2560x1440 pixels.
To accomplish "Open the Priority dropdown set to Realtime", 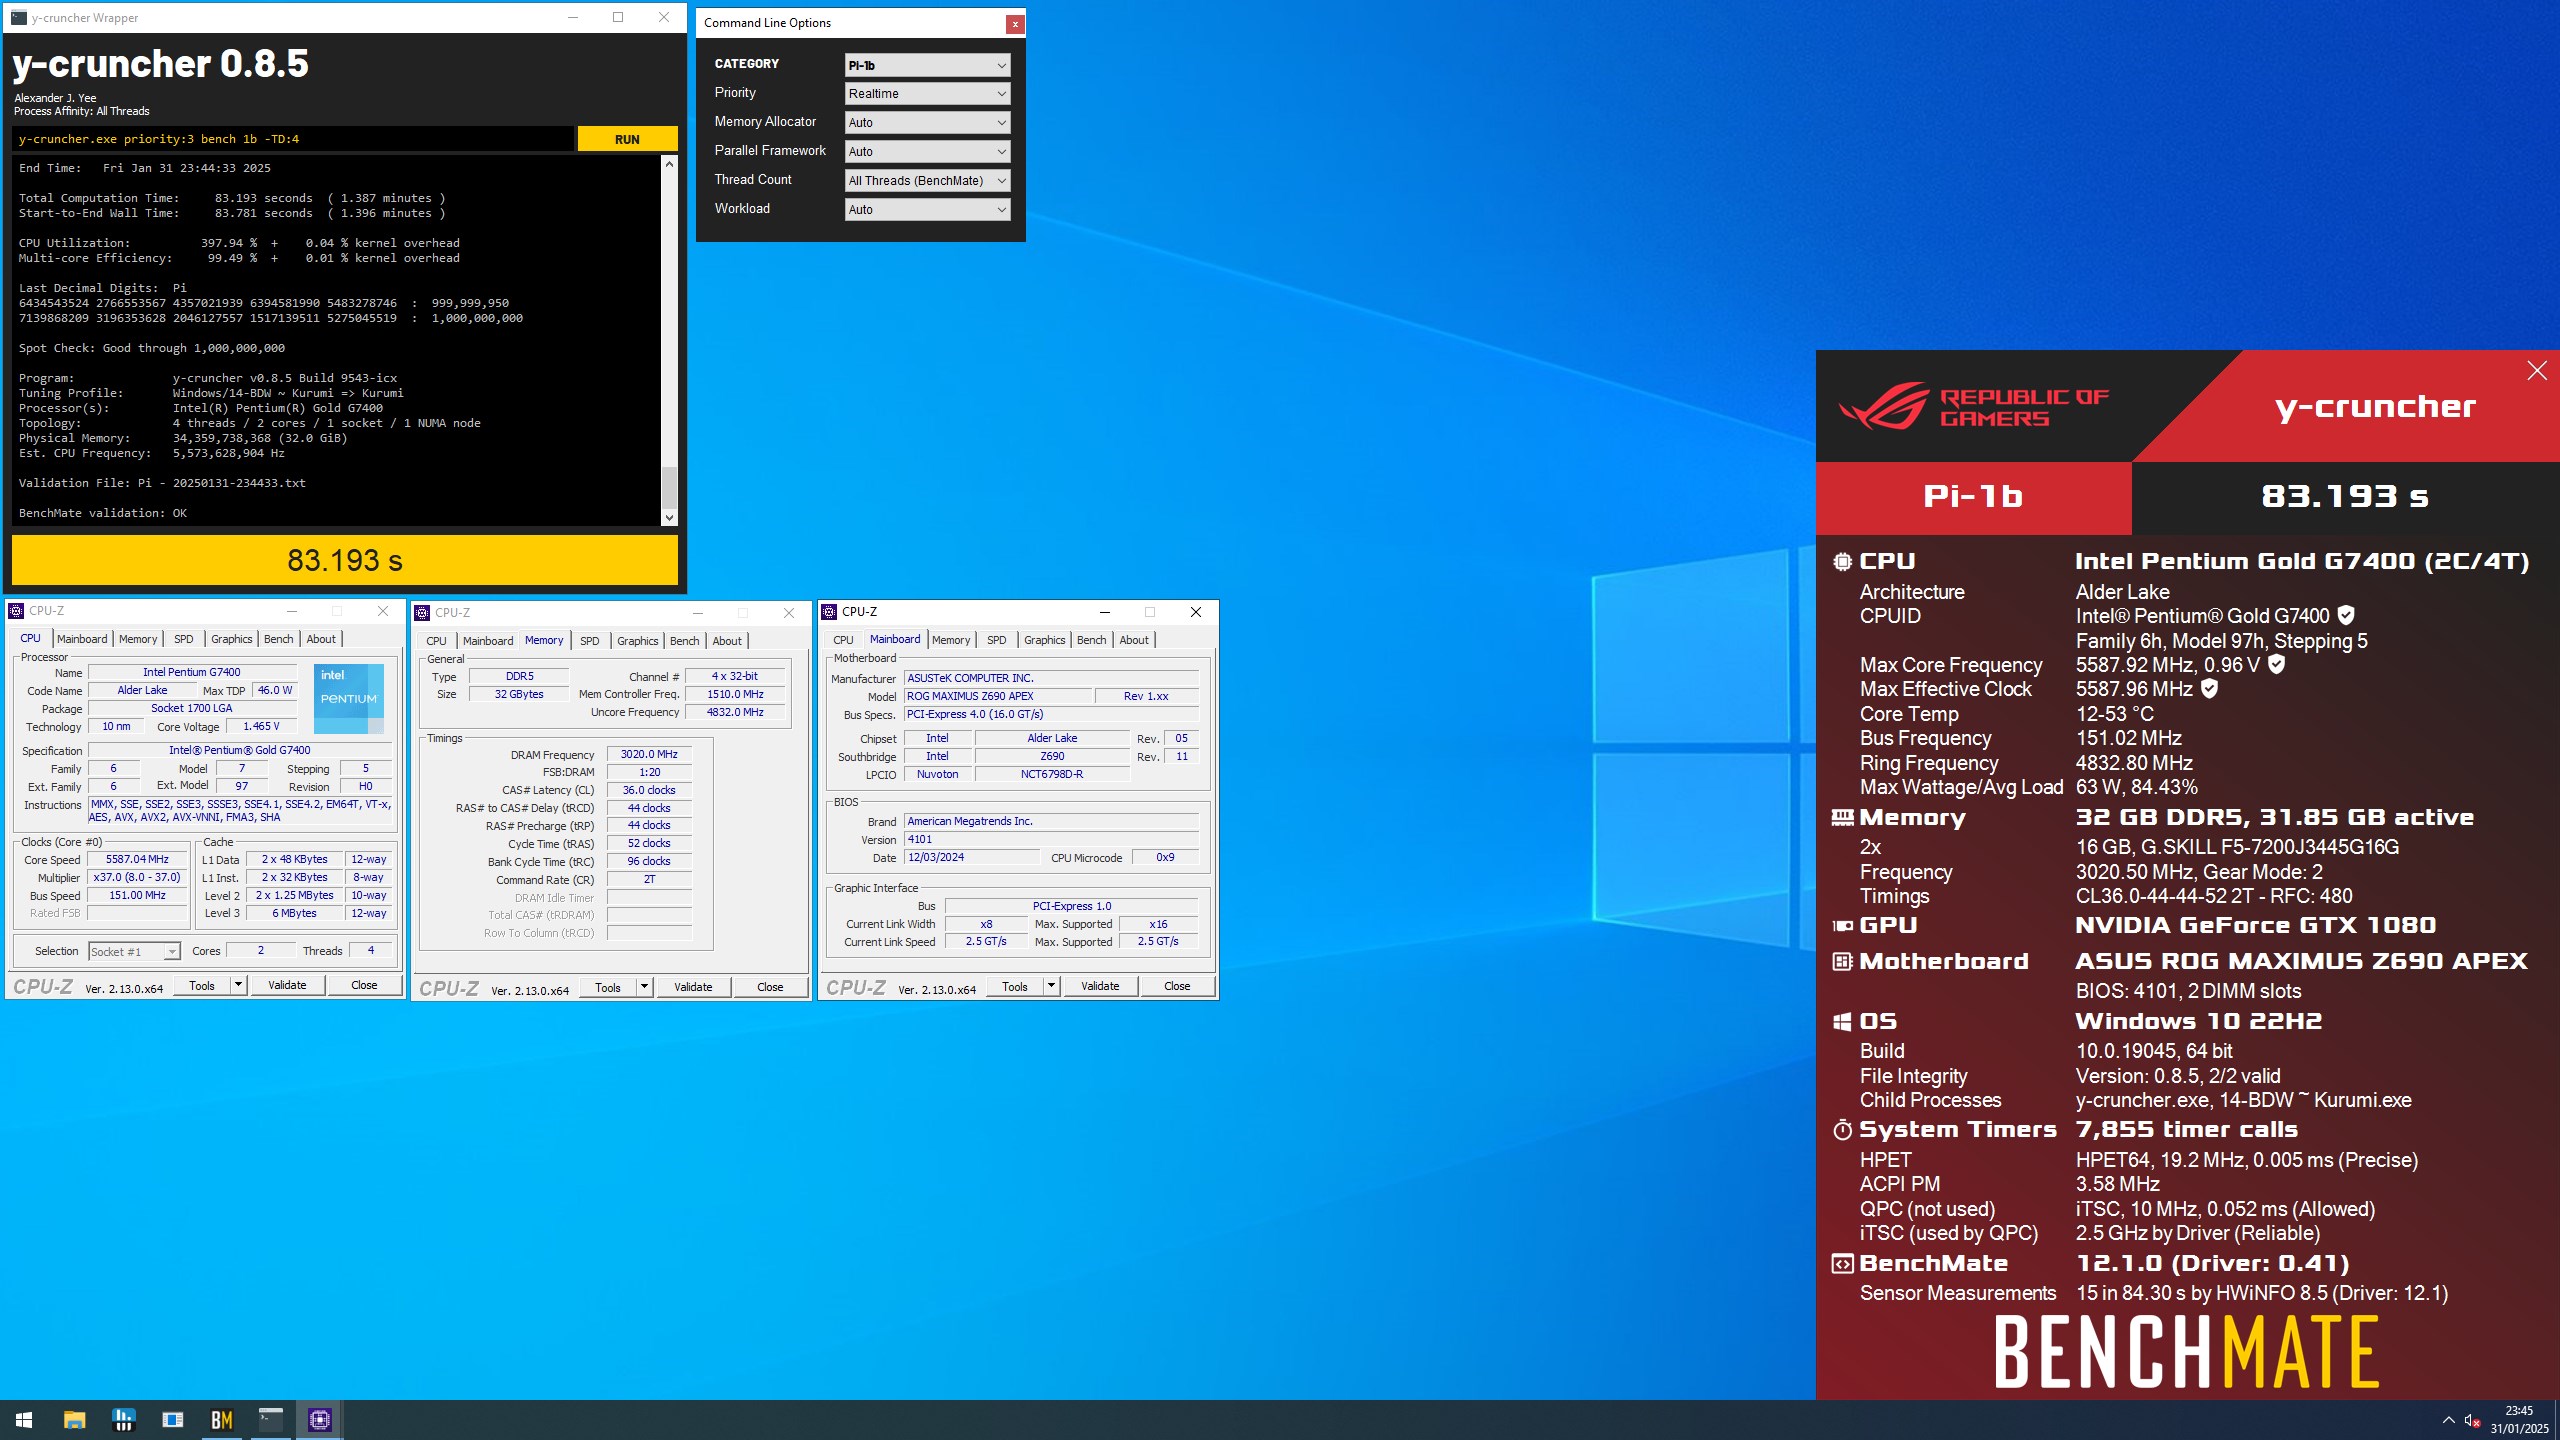I will (x=927, y=94).
